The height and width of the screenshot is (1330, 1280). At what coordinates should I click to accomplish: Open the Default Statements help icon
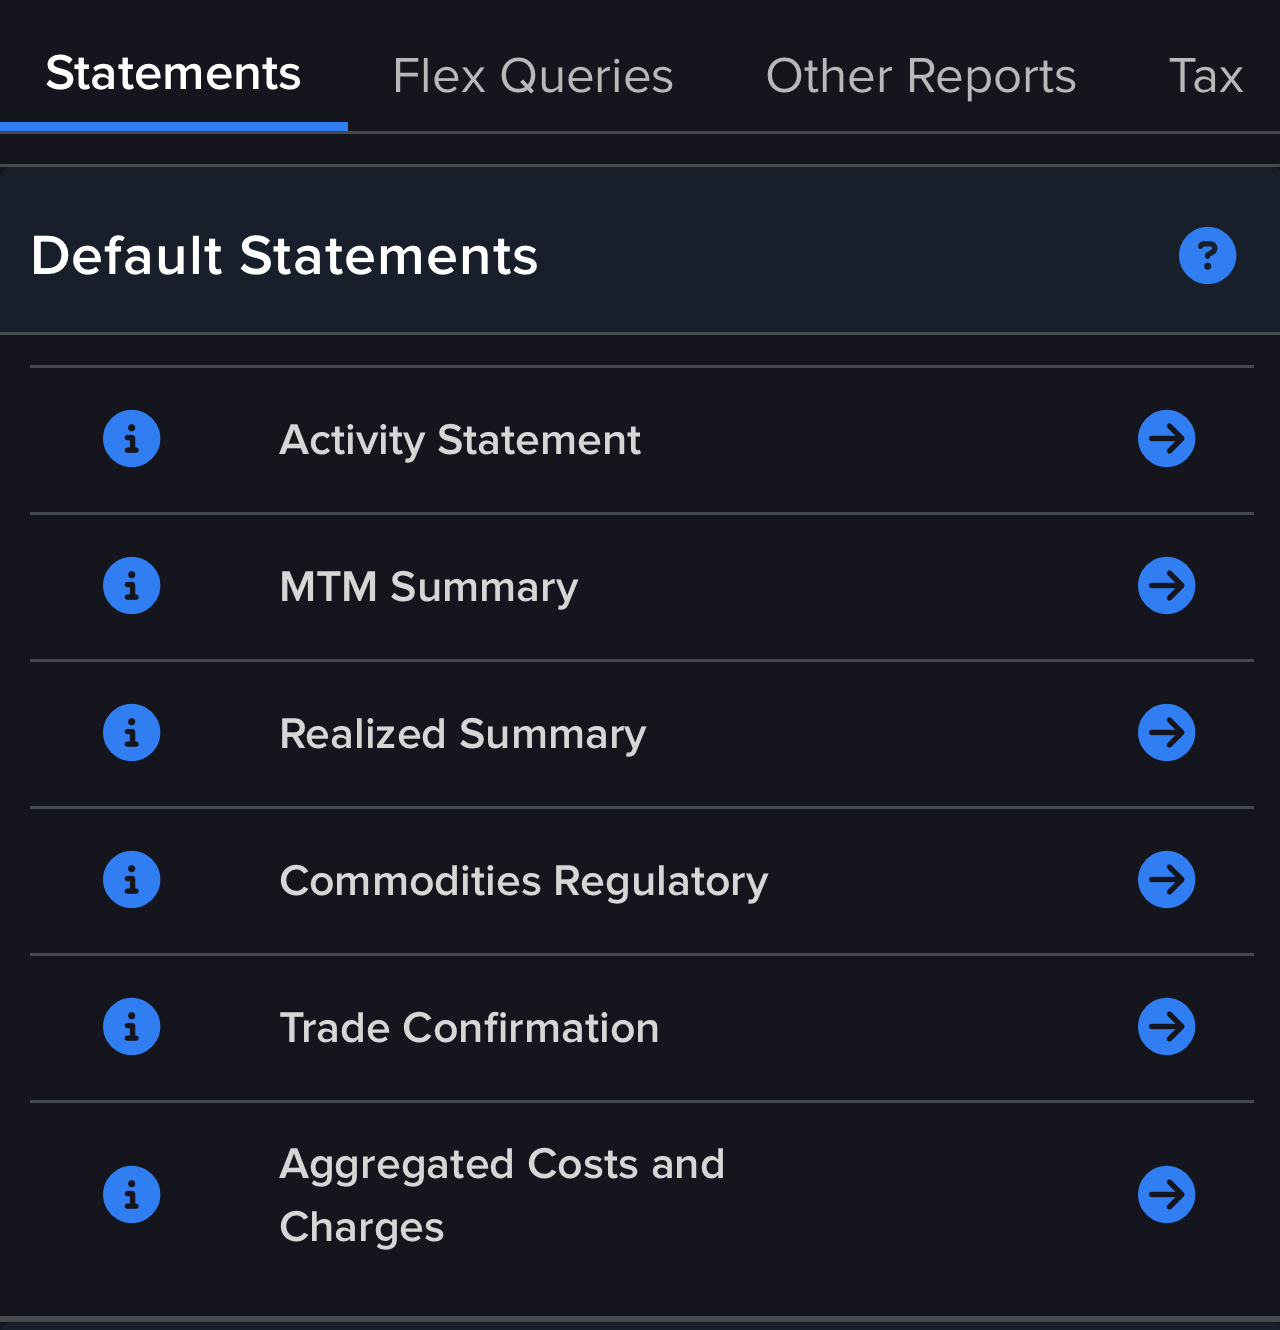(1207, 256)
